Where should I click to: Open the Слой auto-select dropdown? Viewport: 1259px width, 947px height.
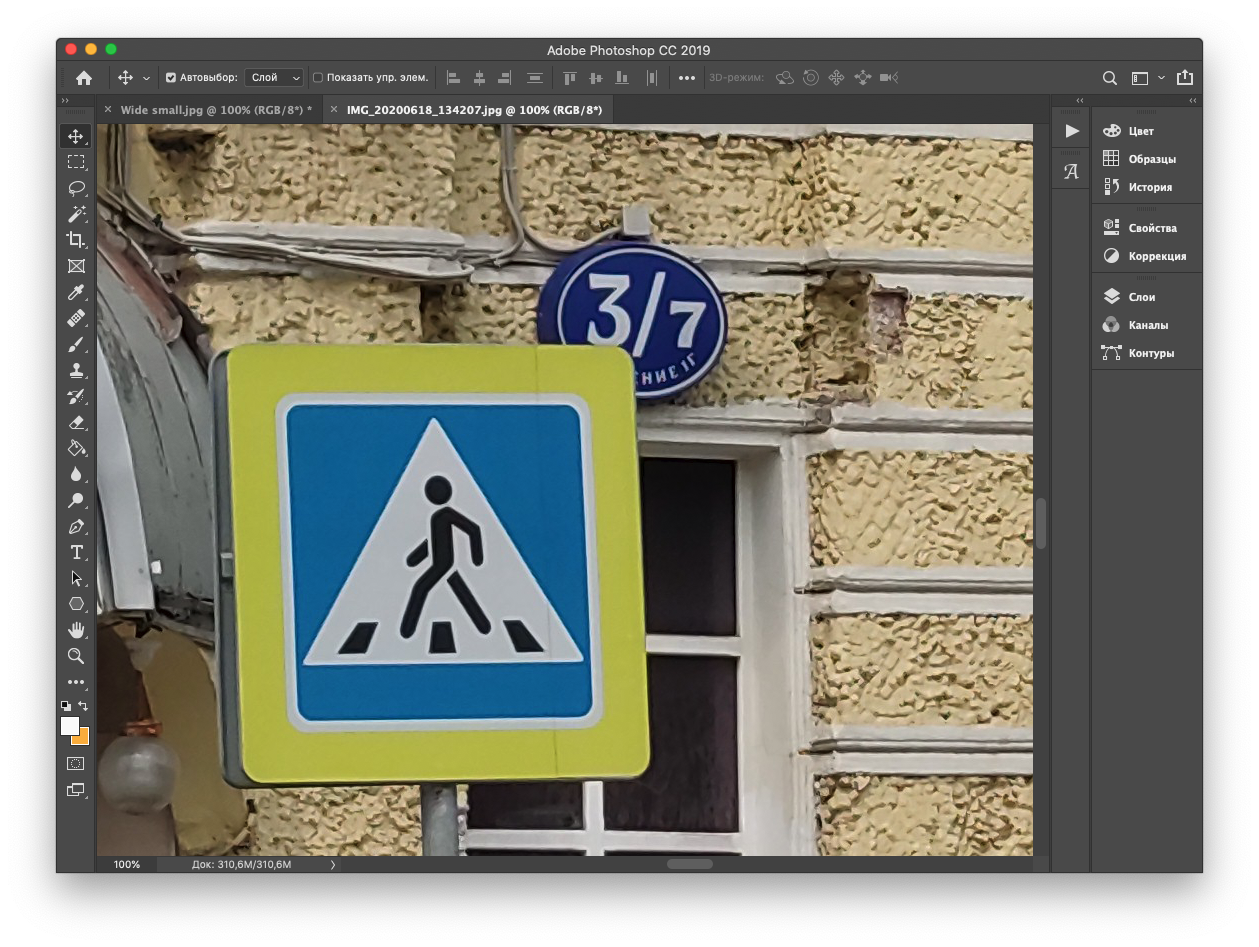point(274,78)
